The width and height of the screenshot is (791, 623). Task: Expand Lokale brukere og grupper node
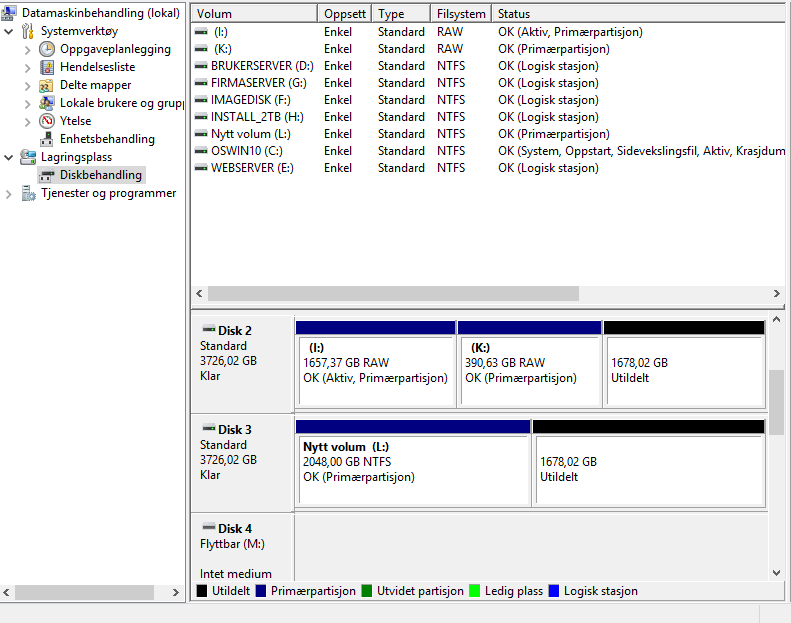pos(28,103)
